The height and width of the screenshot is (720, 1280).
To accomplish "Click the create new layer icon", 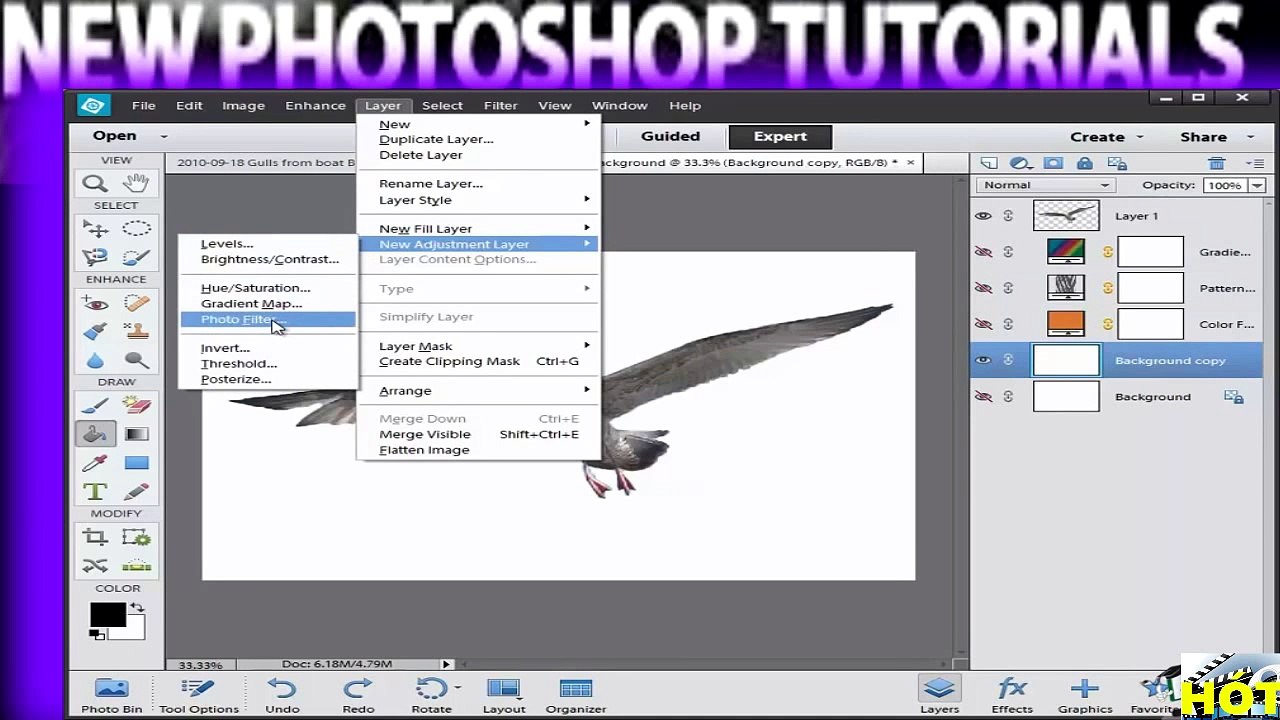I will [x=988, y=163].
